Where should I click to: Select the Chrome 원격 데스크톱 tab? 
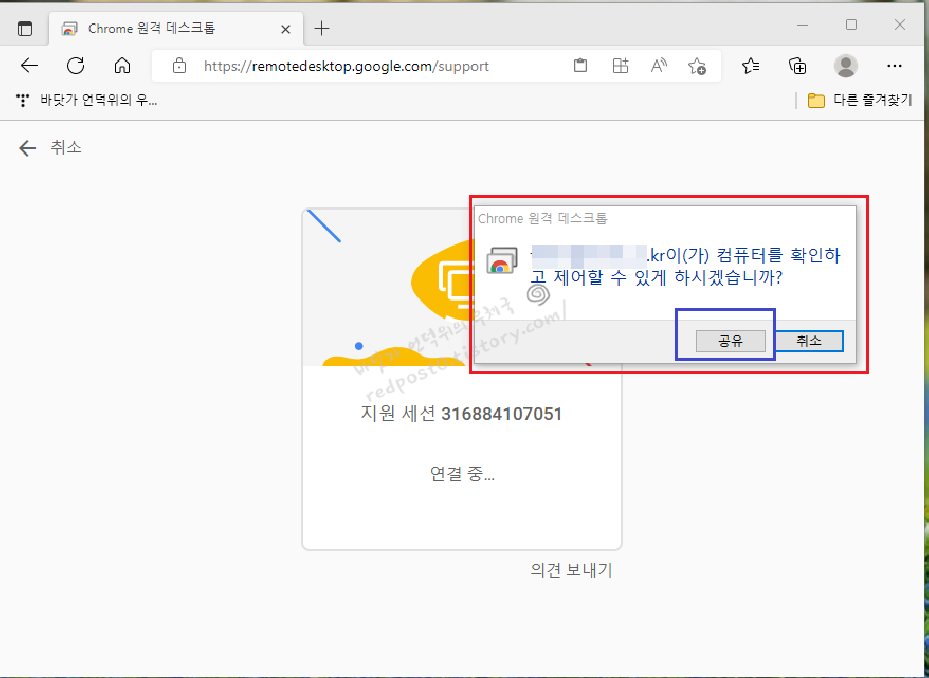coord(176,28)
